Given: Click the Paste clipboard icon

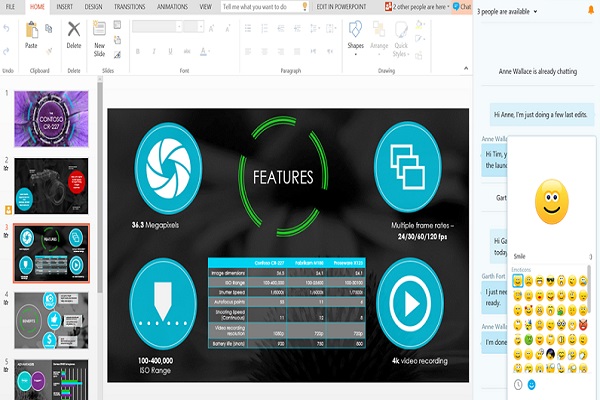Looking at the screenshot, I should 31,31.
